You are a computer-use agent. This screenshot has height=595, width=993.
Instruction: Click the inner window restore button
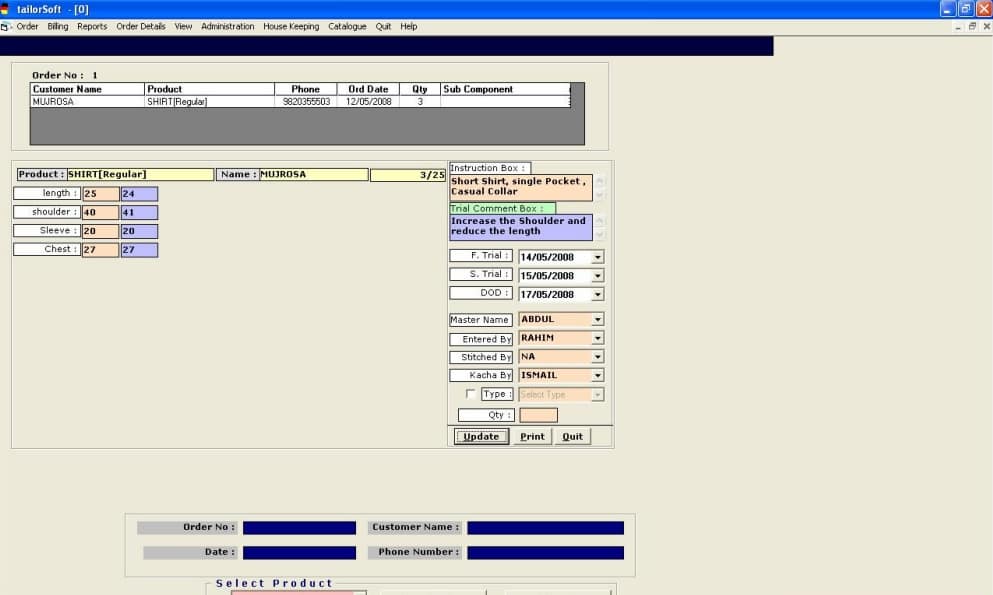pos(971,26)
